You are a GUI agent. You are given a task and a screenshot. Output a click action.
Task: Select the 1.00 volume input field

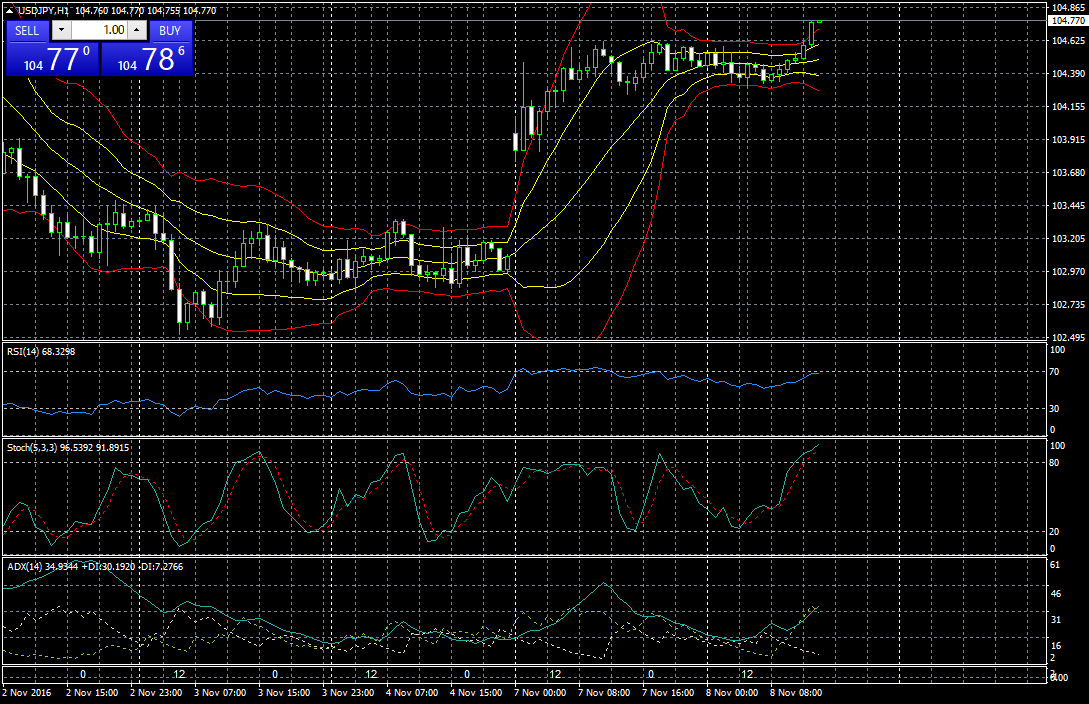[x=98, y=30]
